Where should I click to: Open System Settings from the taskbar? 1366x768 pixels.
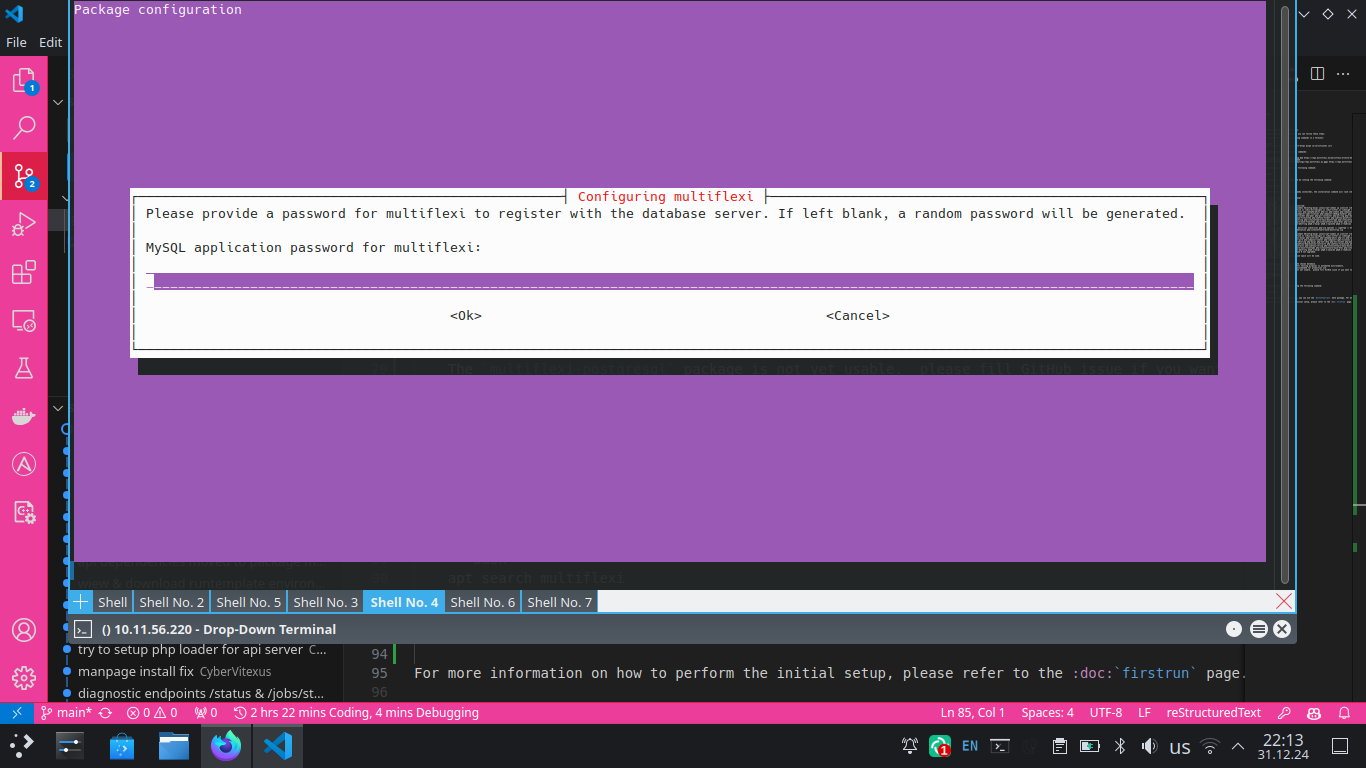(x=70, y=746)
